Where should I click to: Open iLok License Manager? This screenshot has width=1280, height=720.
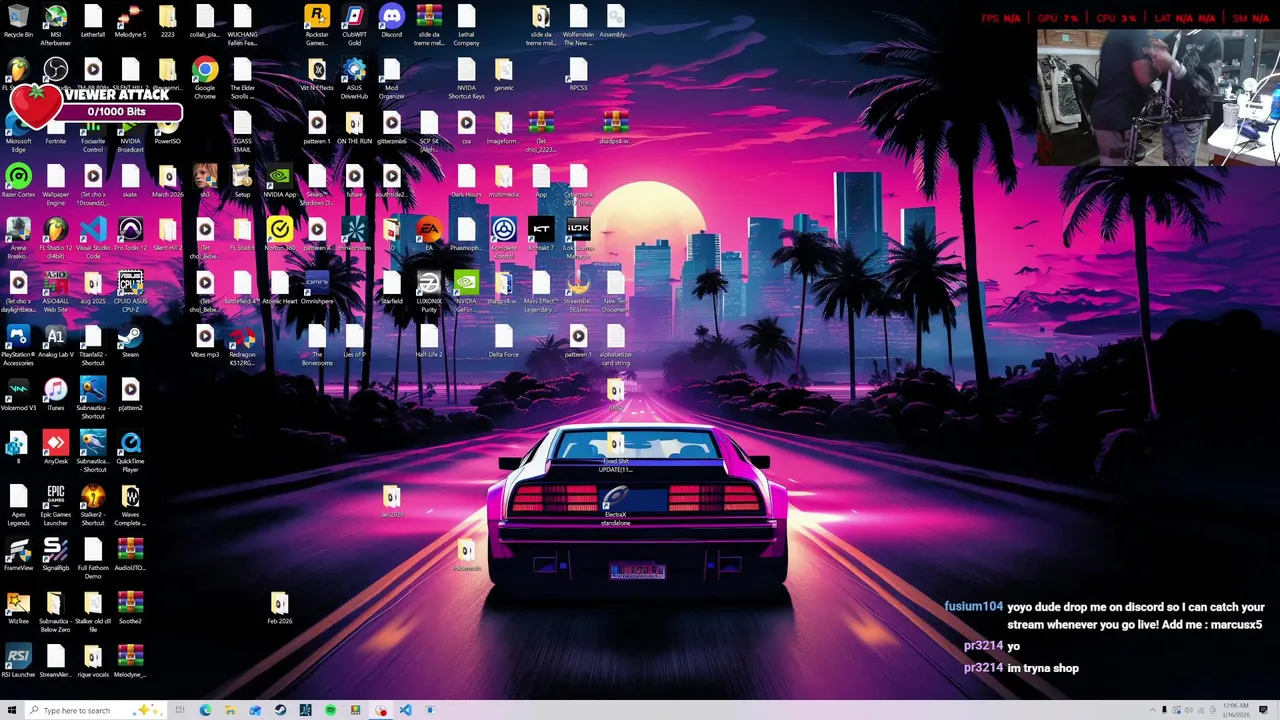(578, 240)
